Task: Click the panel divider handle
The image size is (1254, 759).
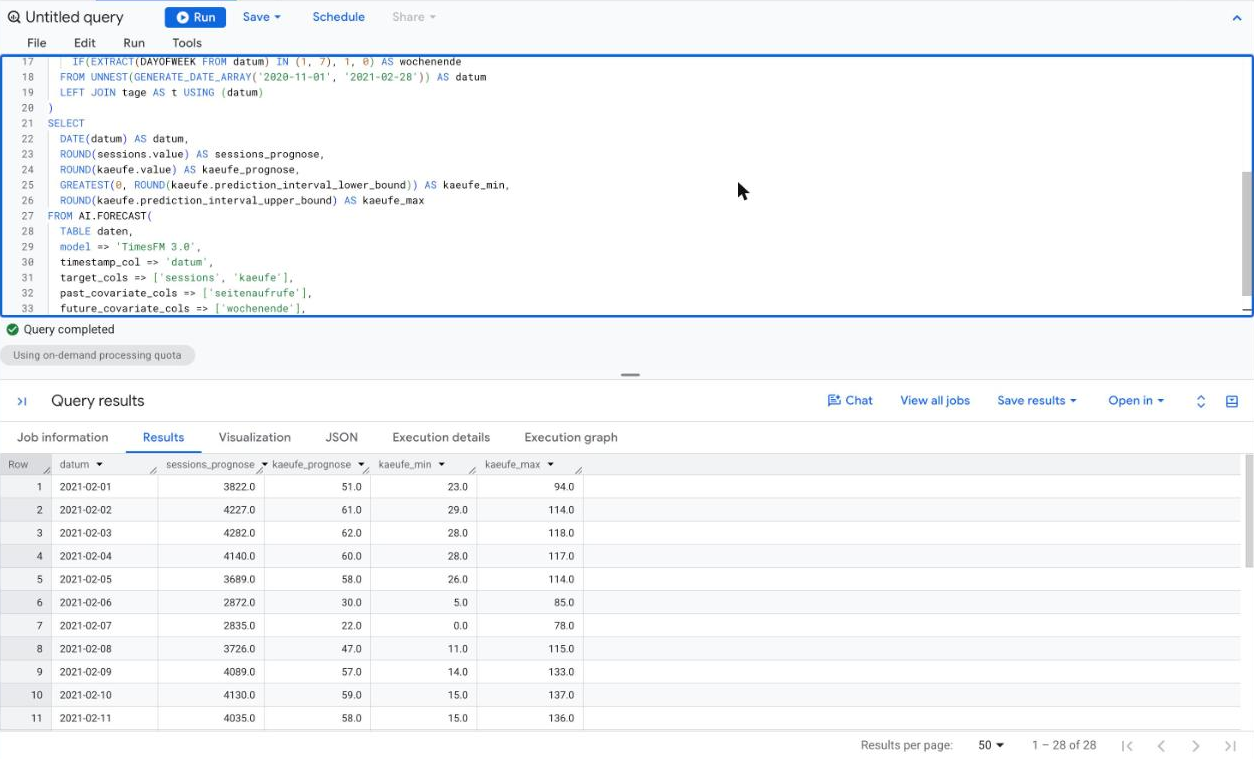Action: point(630,375)
